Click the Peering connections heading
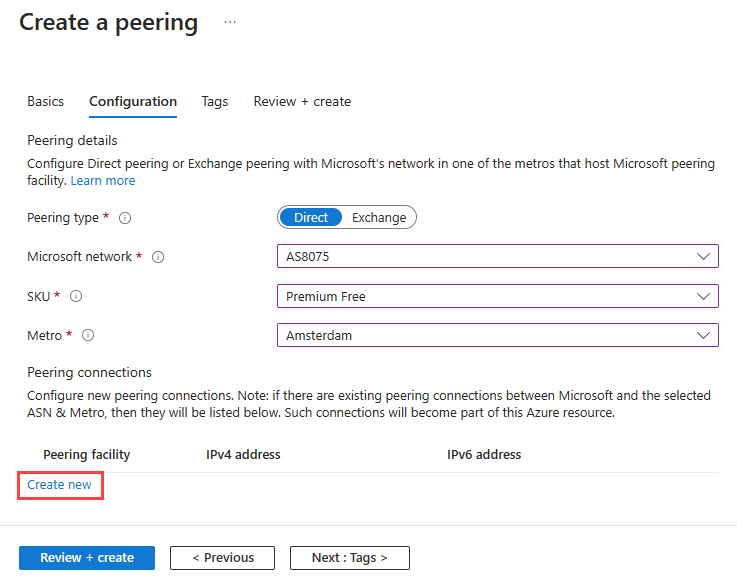This screenshot has height=582, width=737. coord(89,372)
